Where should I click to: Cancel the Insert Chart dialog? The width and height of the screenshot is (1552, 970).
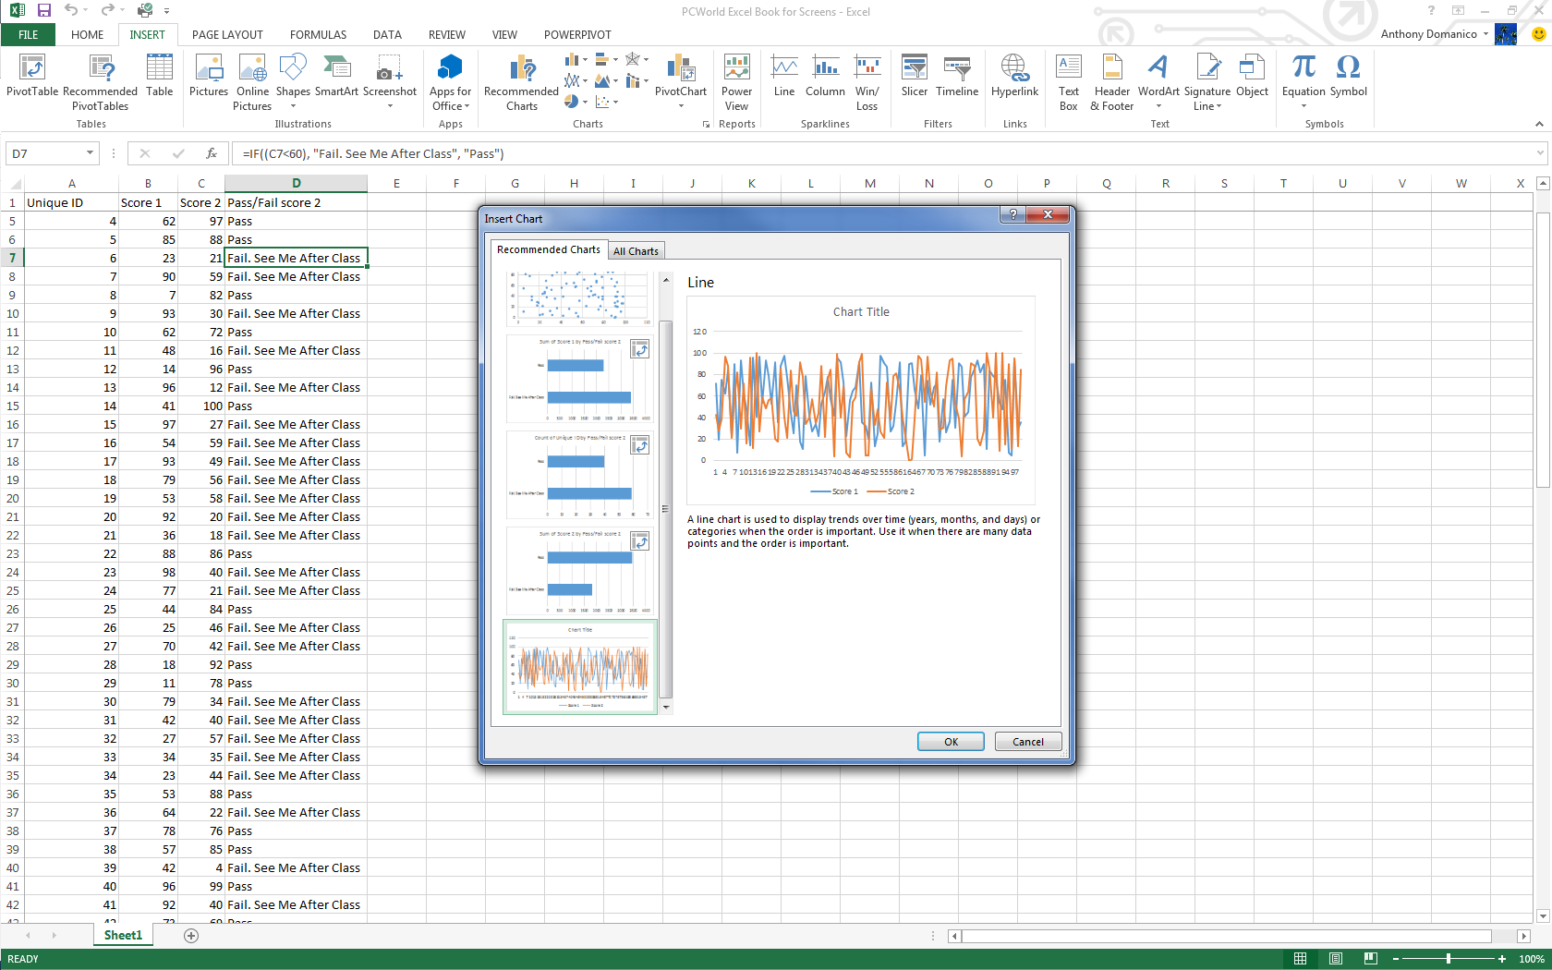(x=1028, y=741)
